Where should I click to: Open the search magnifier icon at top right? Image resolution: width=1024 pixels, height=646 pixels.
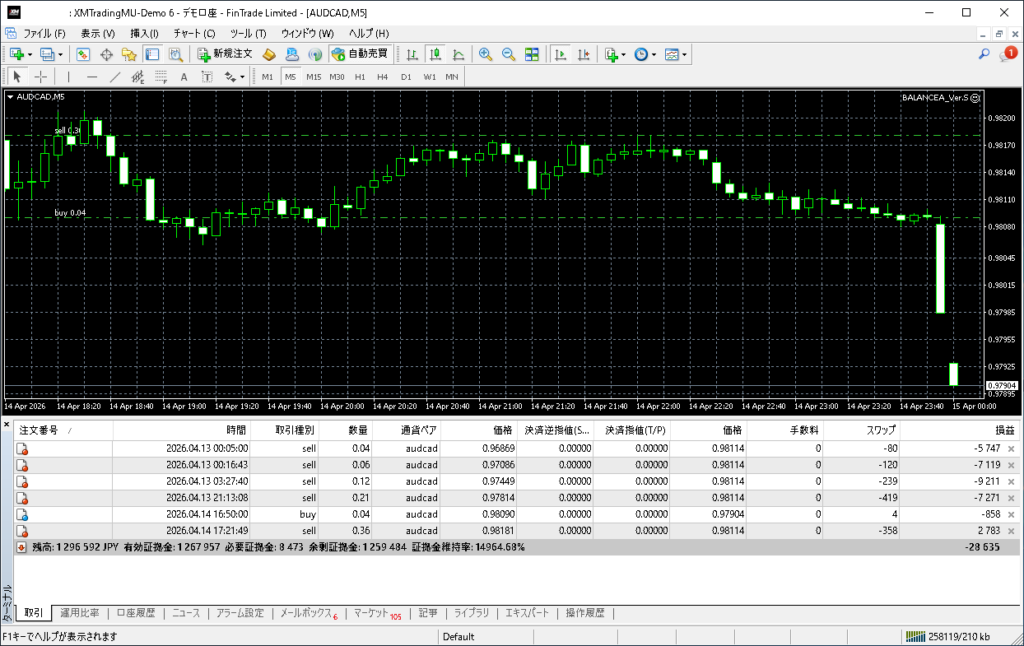984,54
